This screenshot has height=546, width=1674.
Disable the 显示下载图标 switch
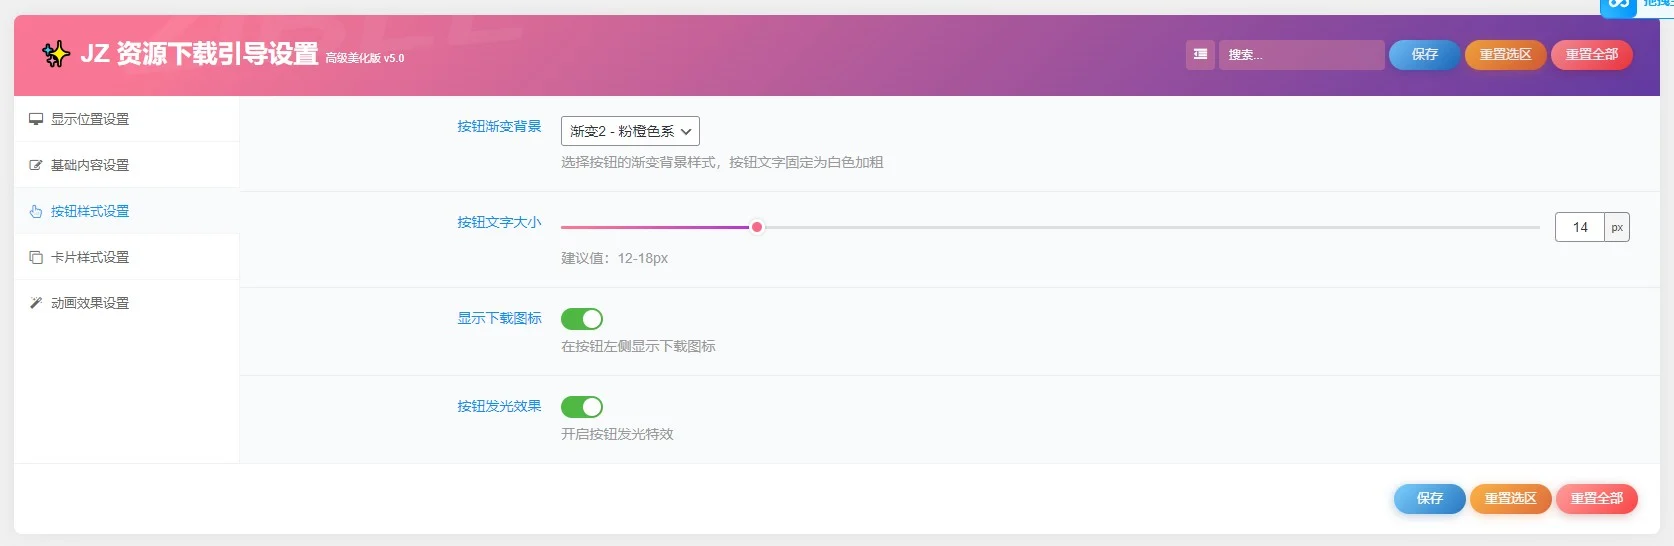582,319
